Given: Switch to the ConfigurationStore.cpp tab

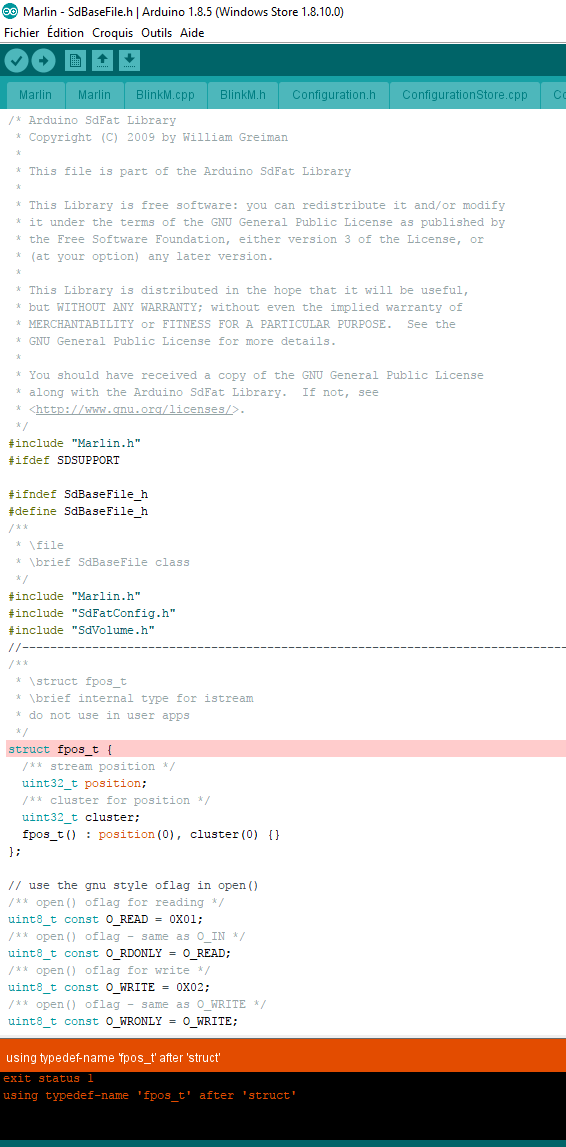Looking at the screenshot, I should pos(465,95).
